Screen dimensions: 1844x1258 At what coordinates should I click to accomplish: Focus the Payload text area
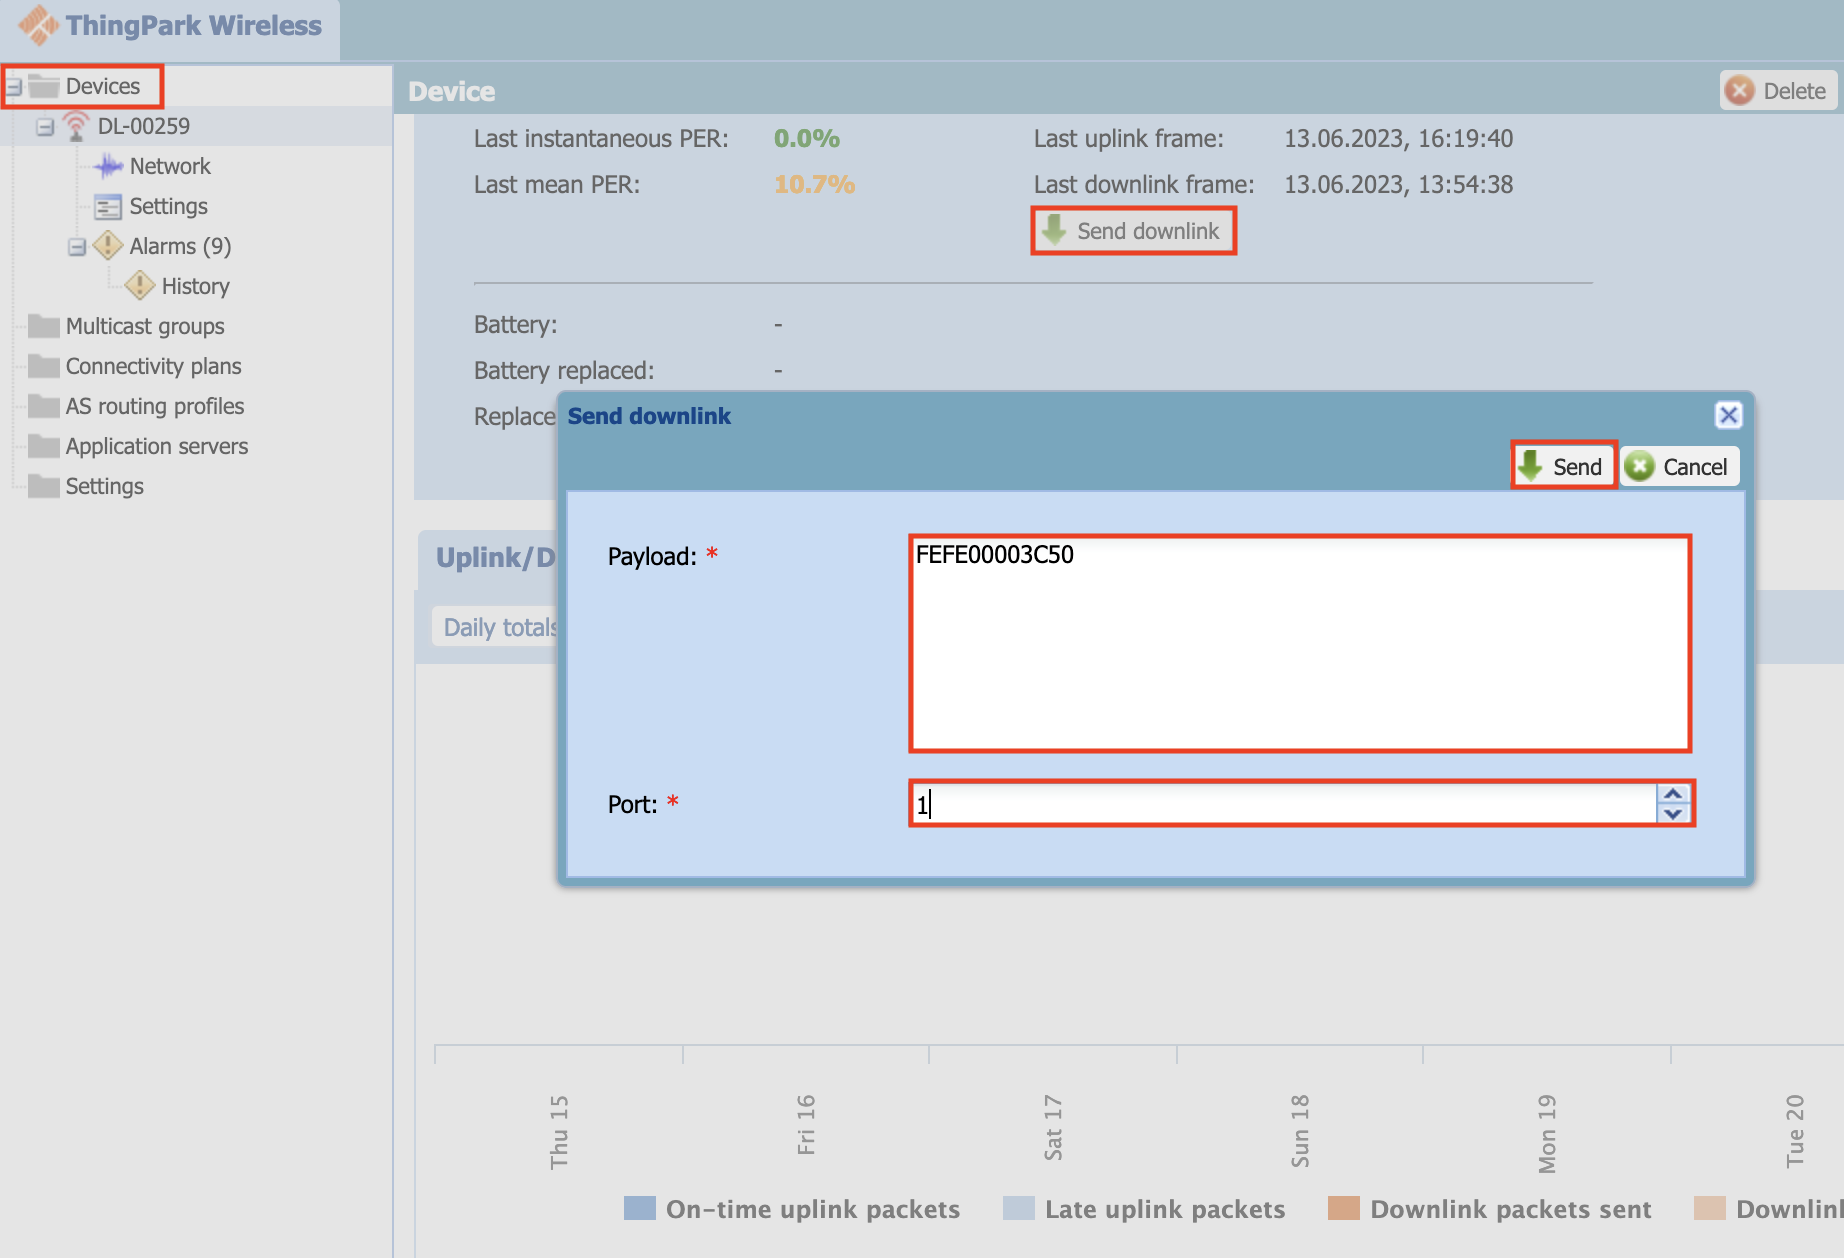1300,644
